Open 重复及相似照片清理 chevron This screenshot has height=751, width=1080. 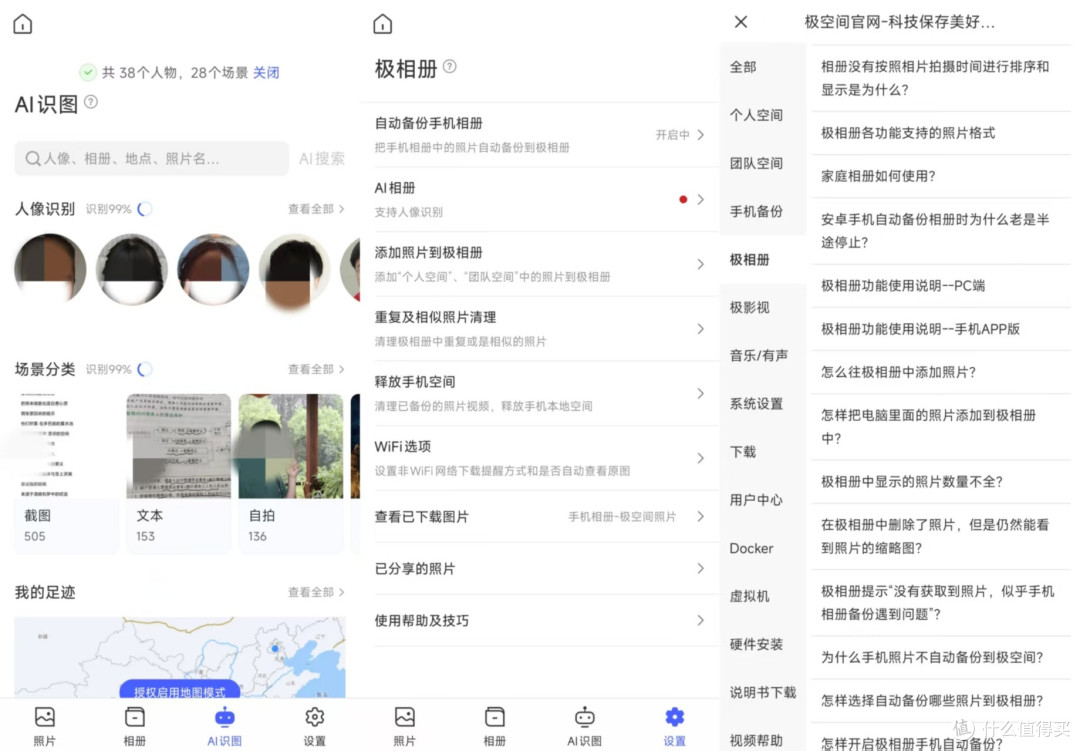[700, 329]
